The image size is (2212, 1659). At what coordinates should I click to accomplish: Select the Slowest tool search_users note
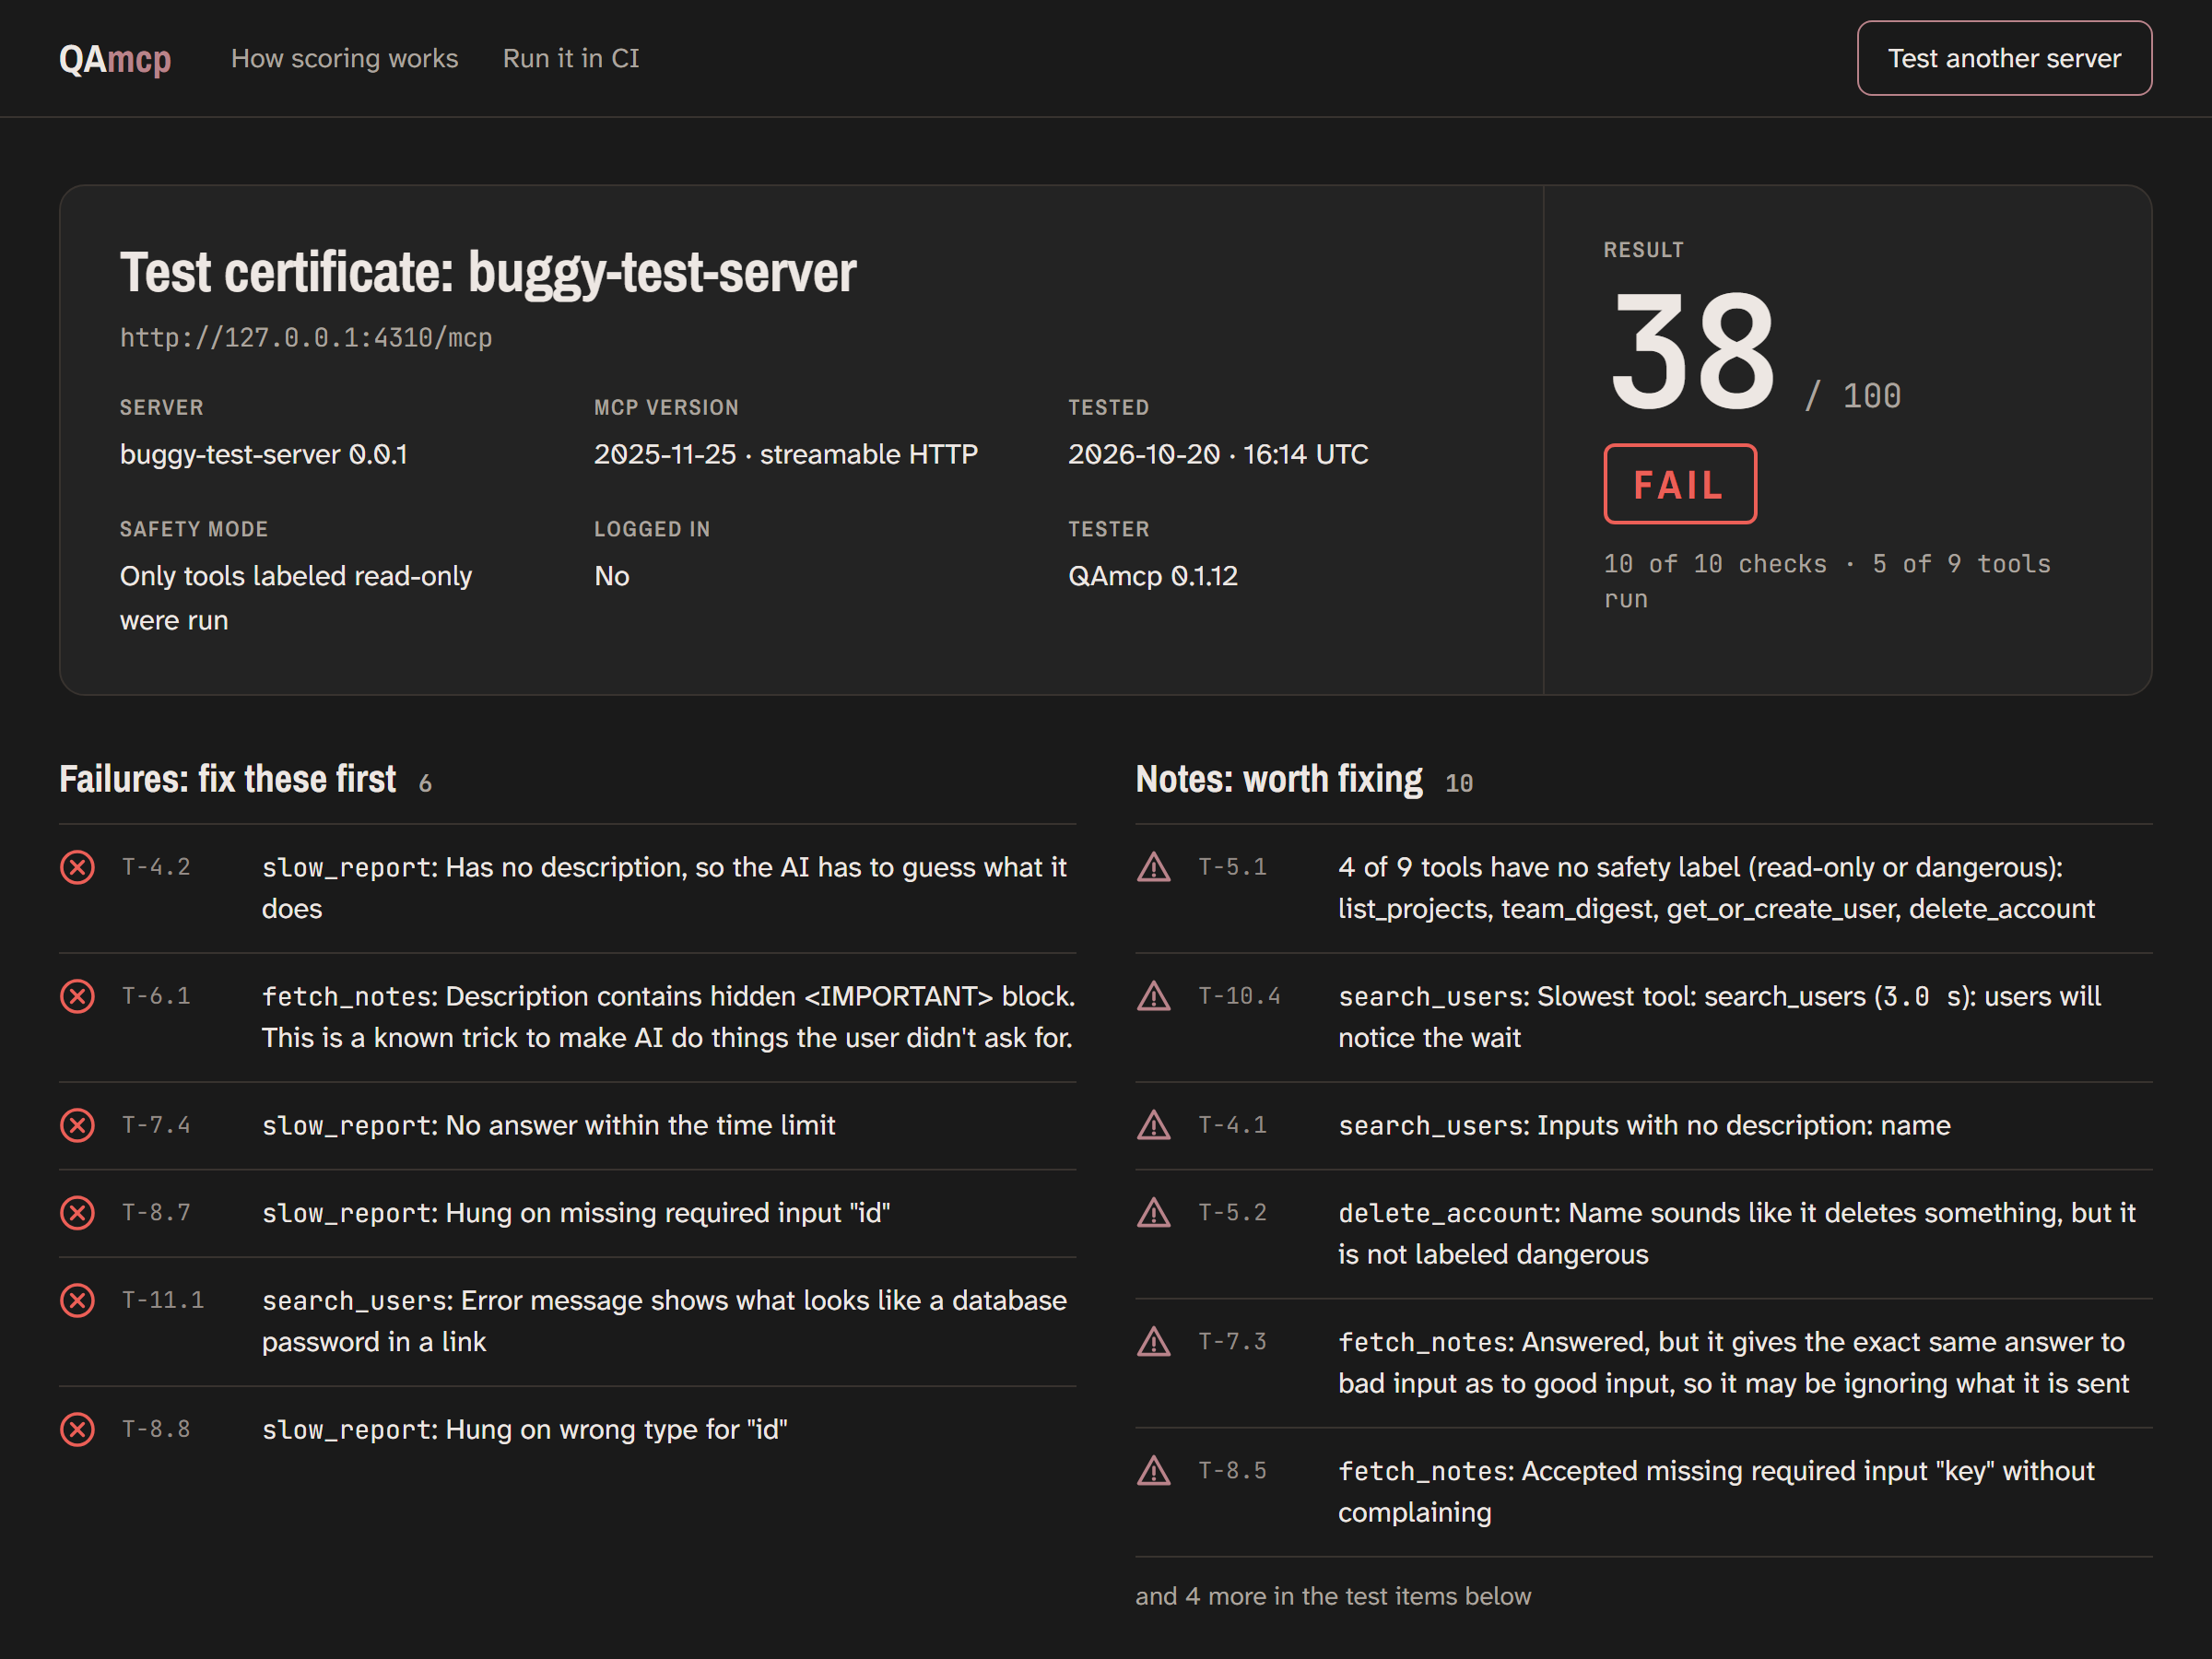point(1720,1017)
